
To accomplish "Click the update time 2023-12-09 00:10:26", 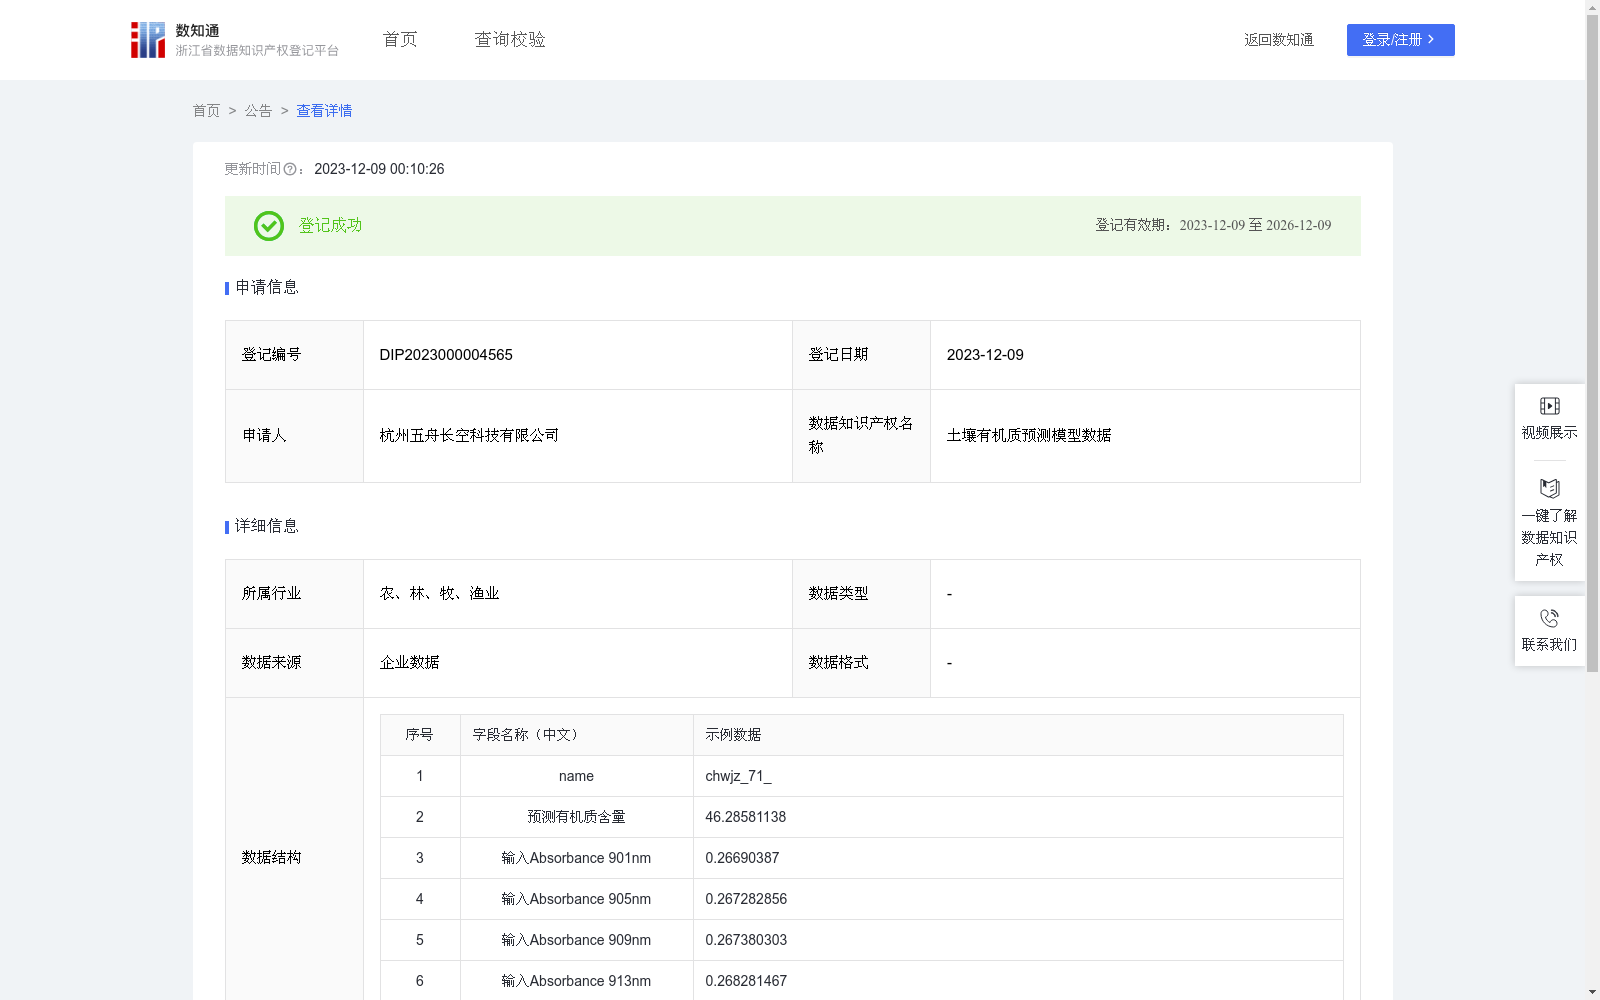I will tap(379, 169).
